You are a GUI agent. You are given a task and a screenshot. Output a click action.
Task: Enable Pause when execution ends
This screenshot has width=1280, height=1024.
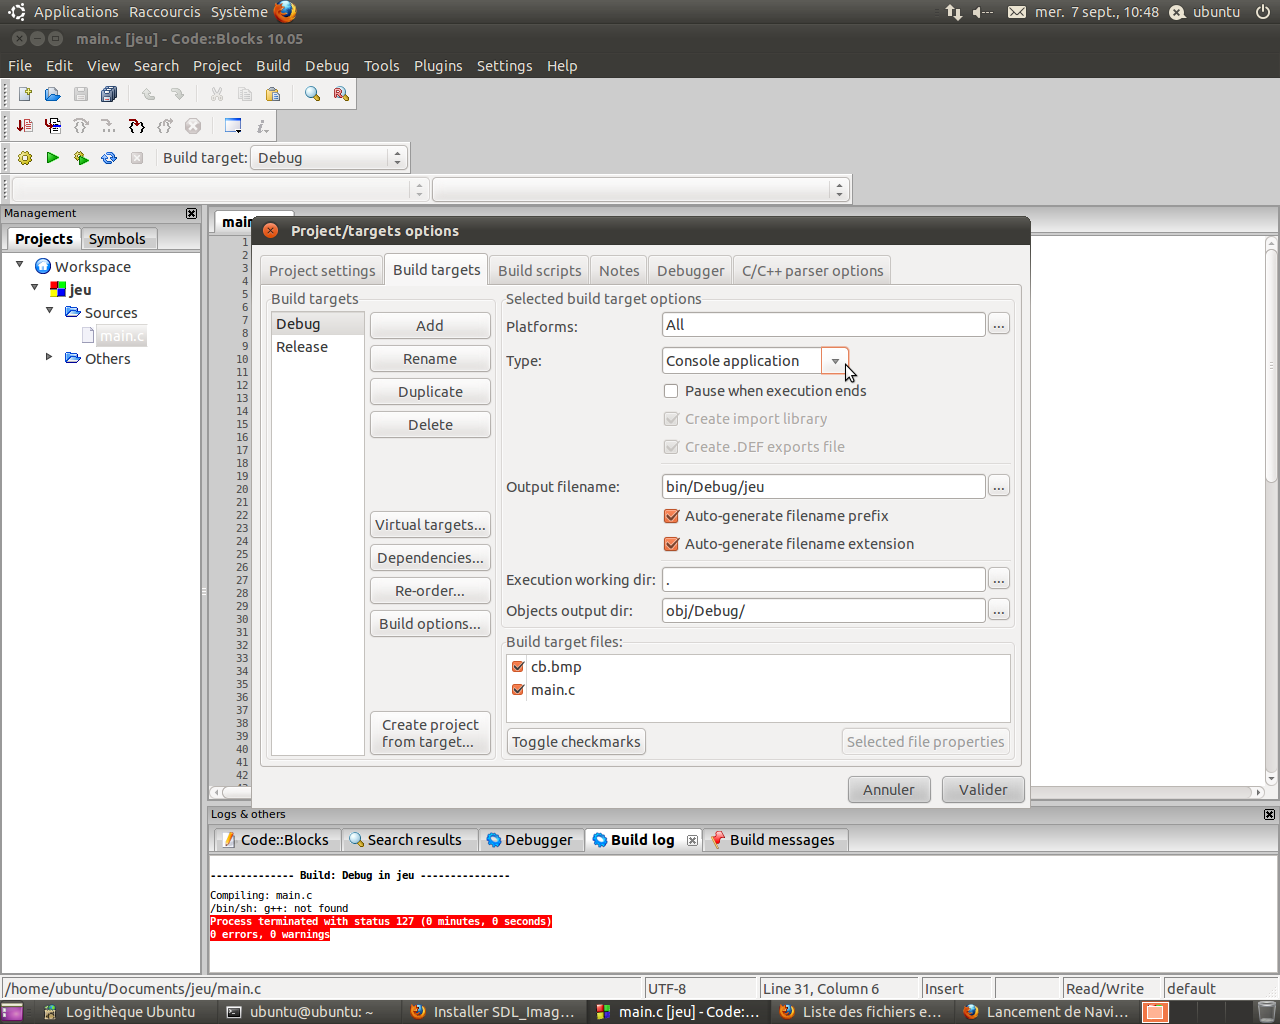point(671,391)
